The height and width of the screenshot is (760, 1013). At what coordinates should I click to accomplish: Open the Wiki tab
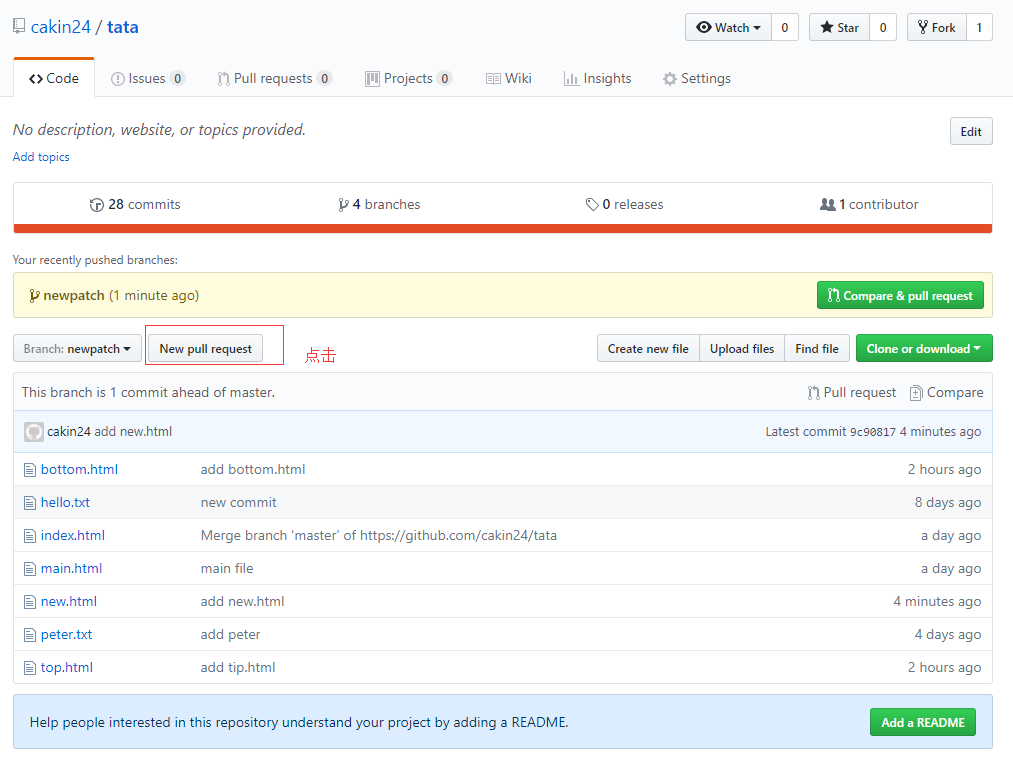coord(508,78)
